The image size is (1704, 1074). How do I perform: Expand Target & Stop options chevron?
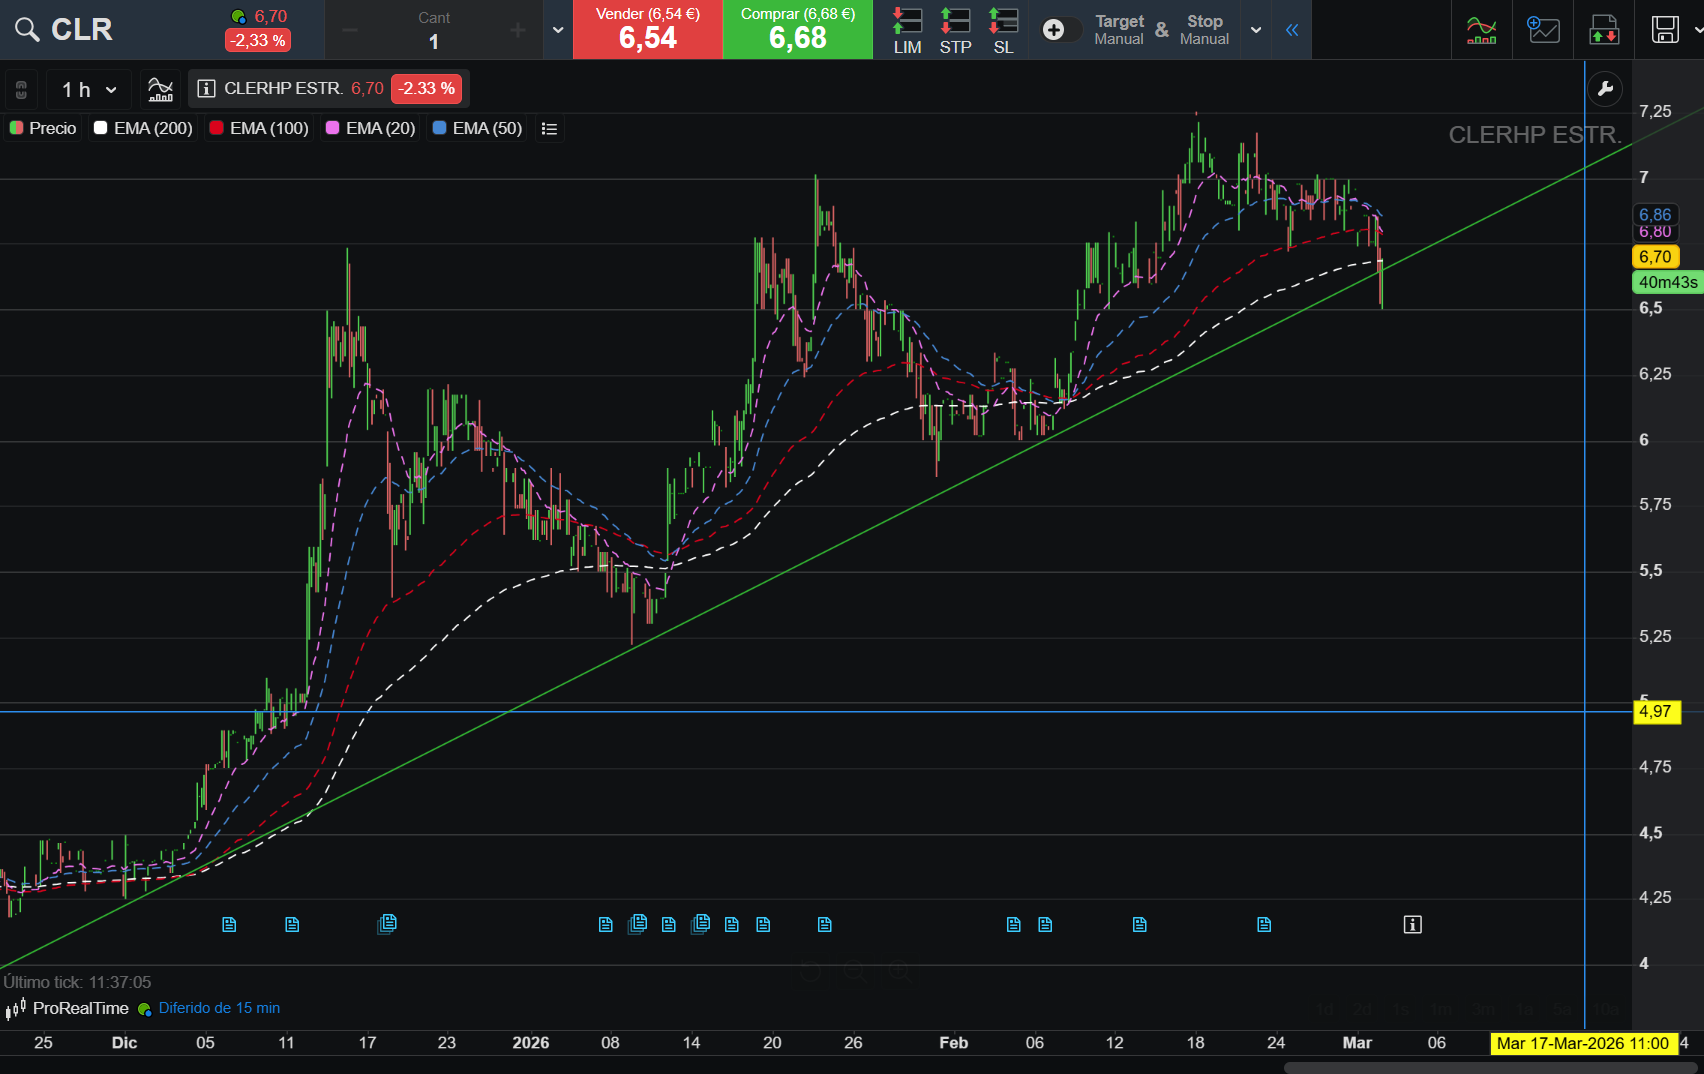point(1256,30)
